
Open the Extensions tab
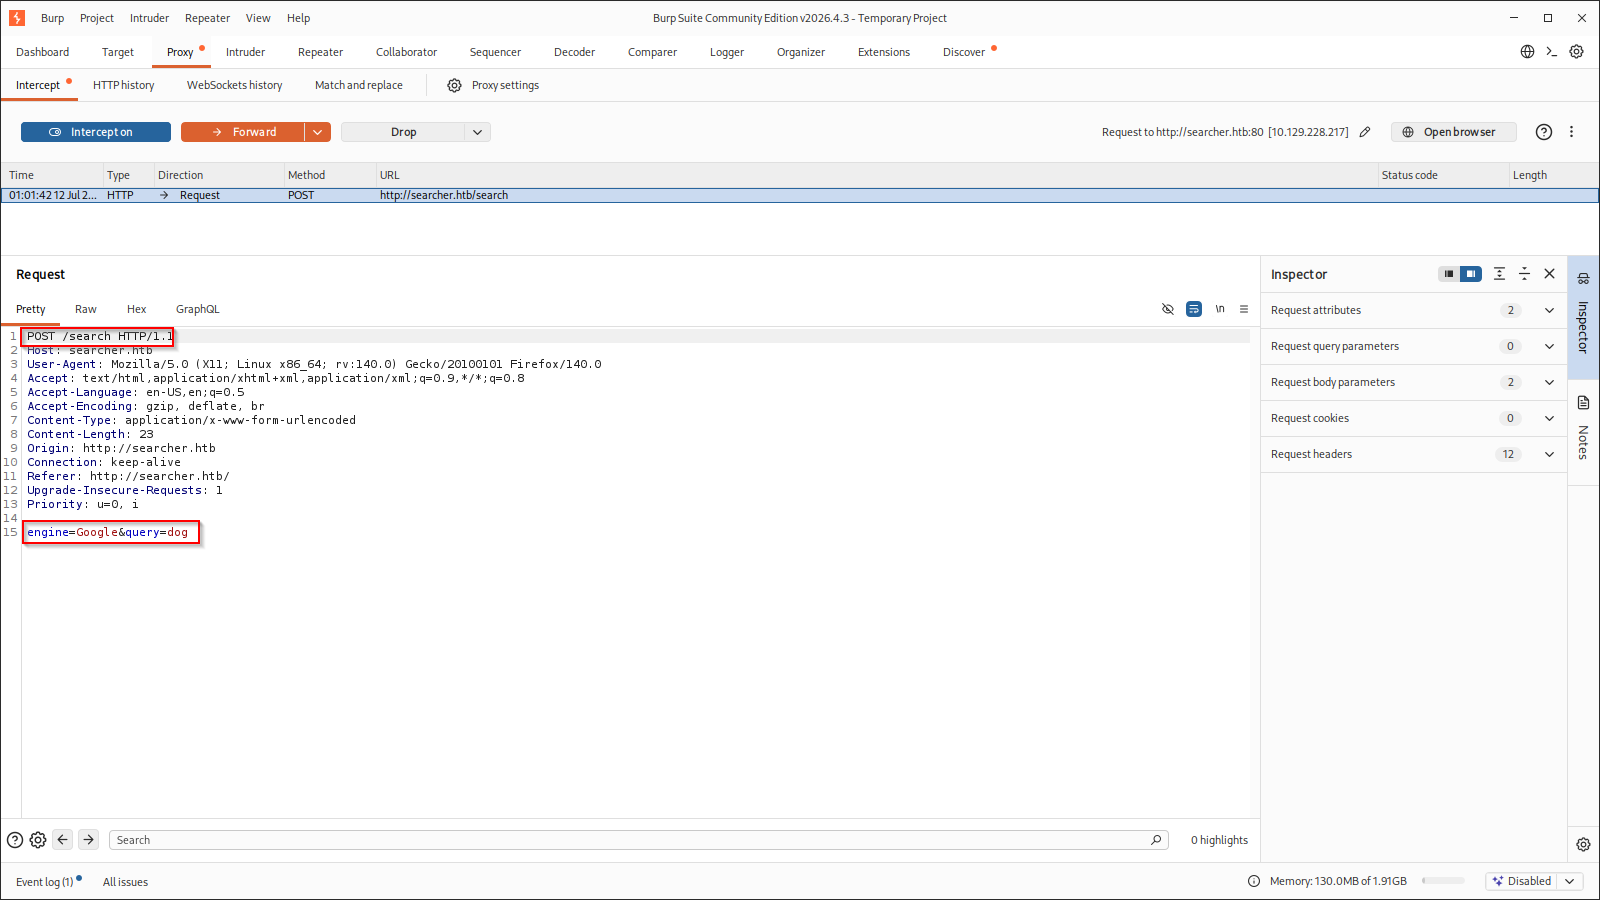pyautogui.click(x=884, y=52)
